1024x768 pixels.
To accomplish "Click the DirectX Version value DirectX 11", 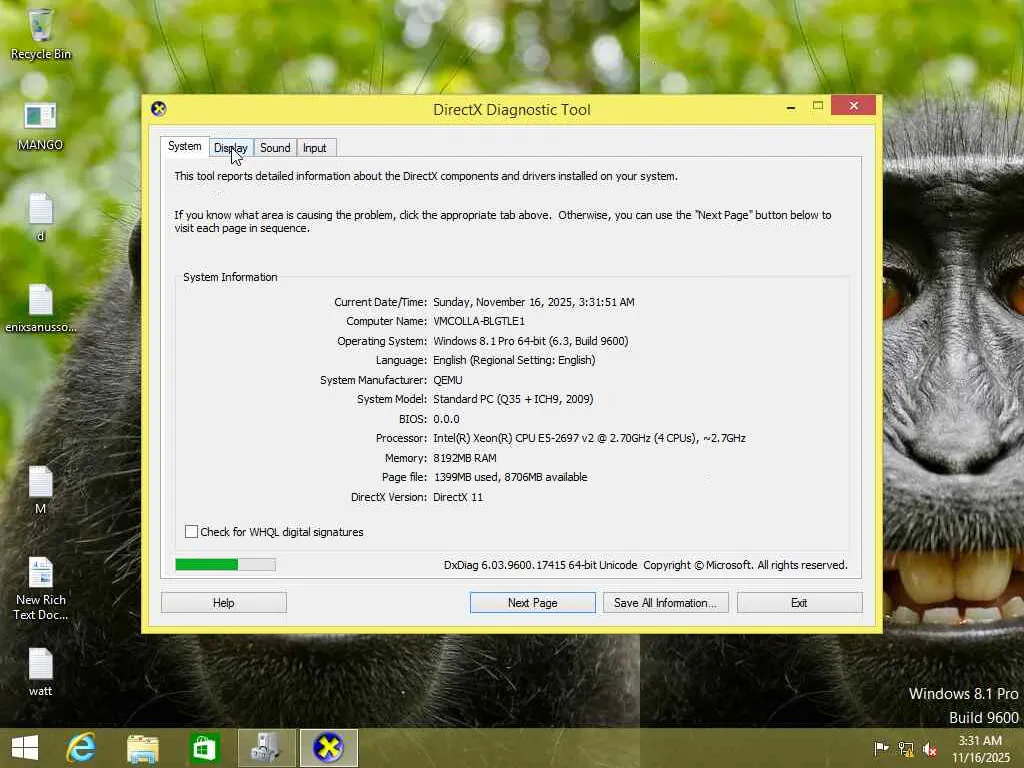I will (x=458, y=497).
